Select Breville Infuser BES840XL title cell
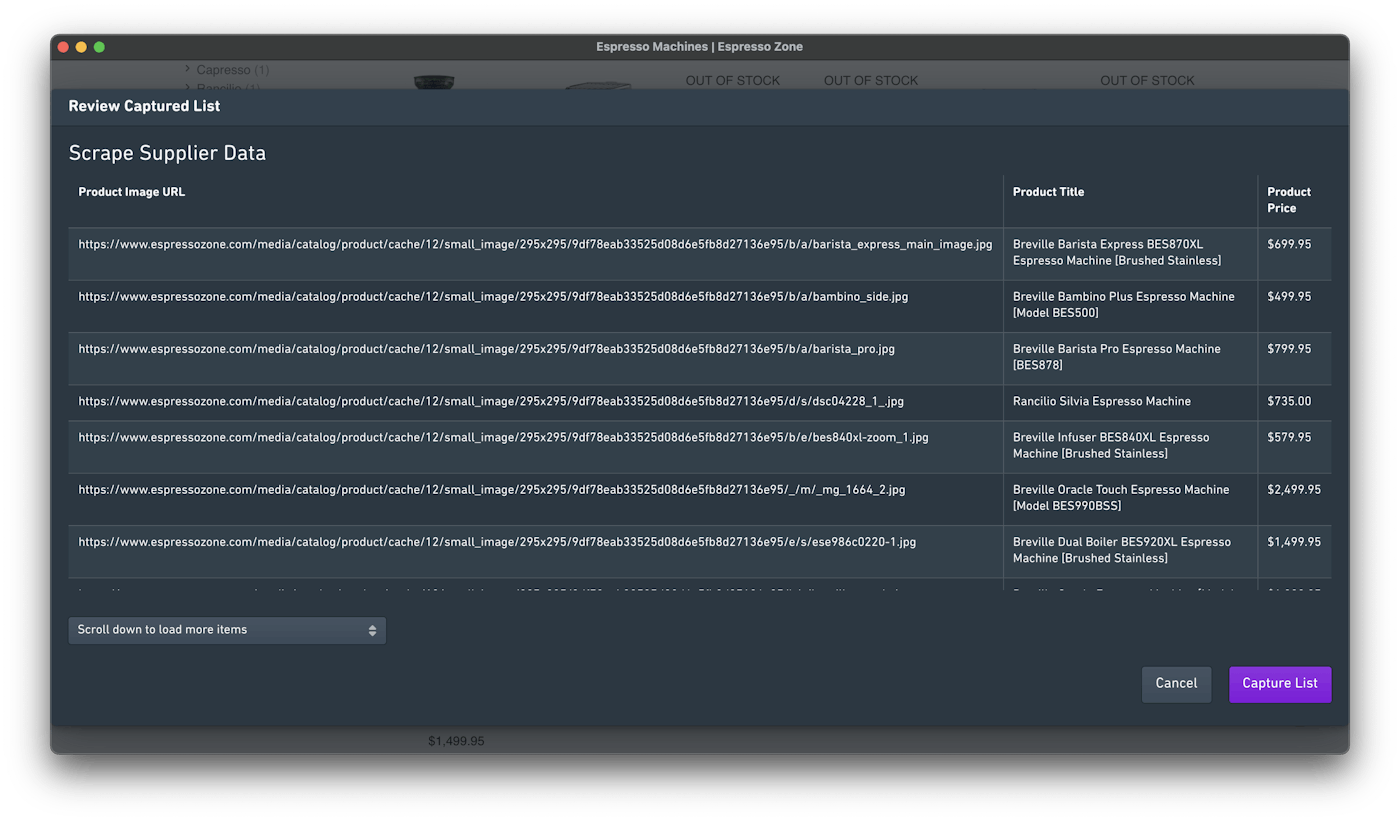Viewport: 1400px width, 821px height. 1131,447
